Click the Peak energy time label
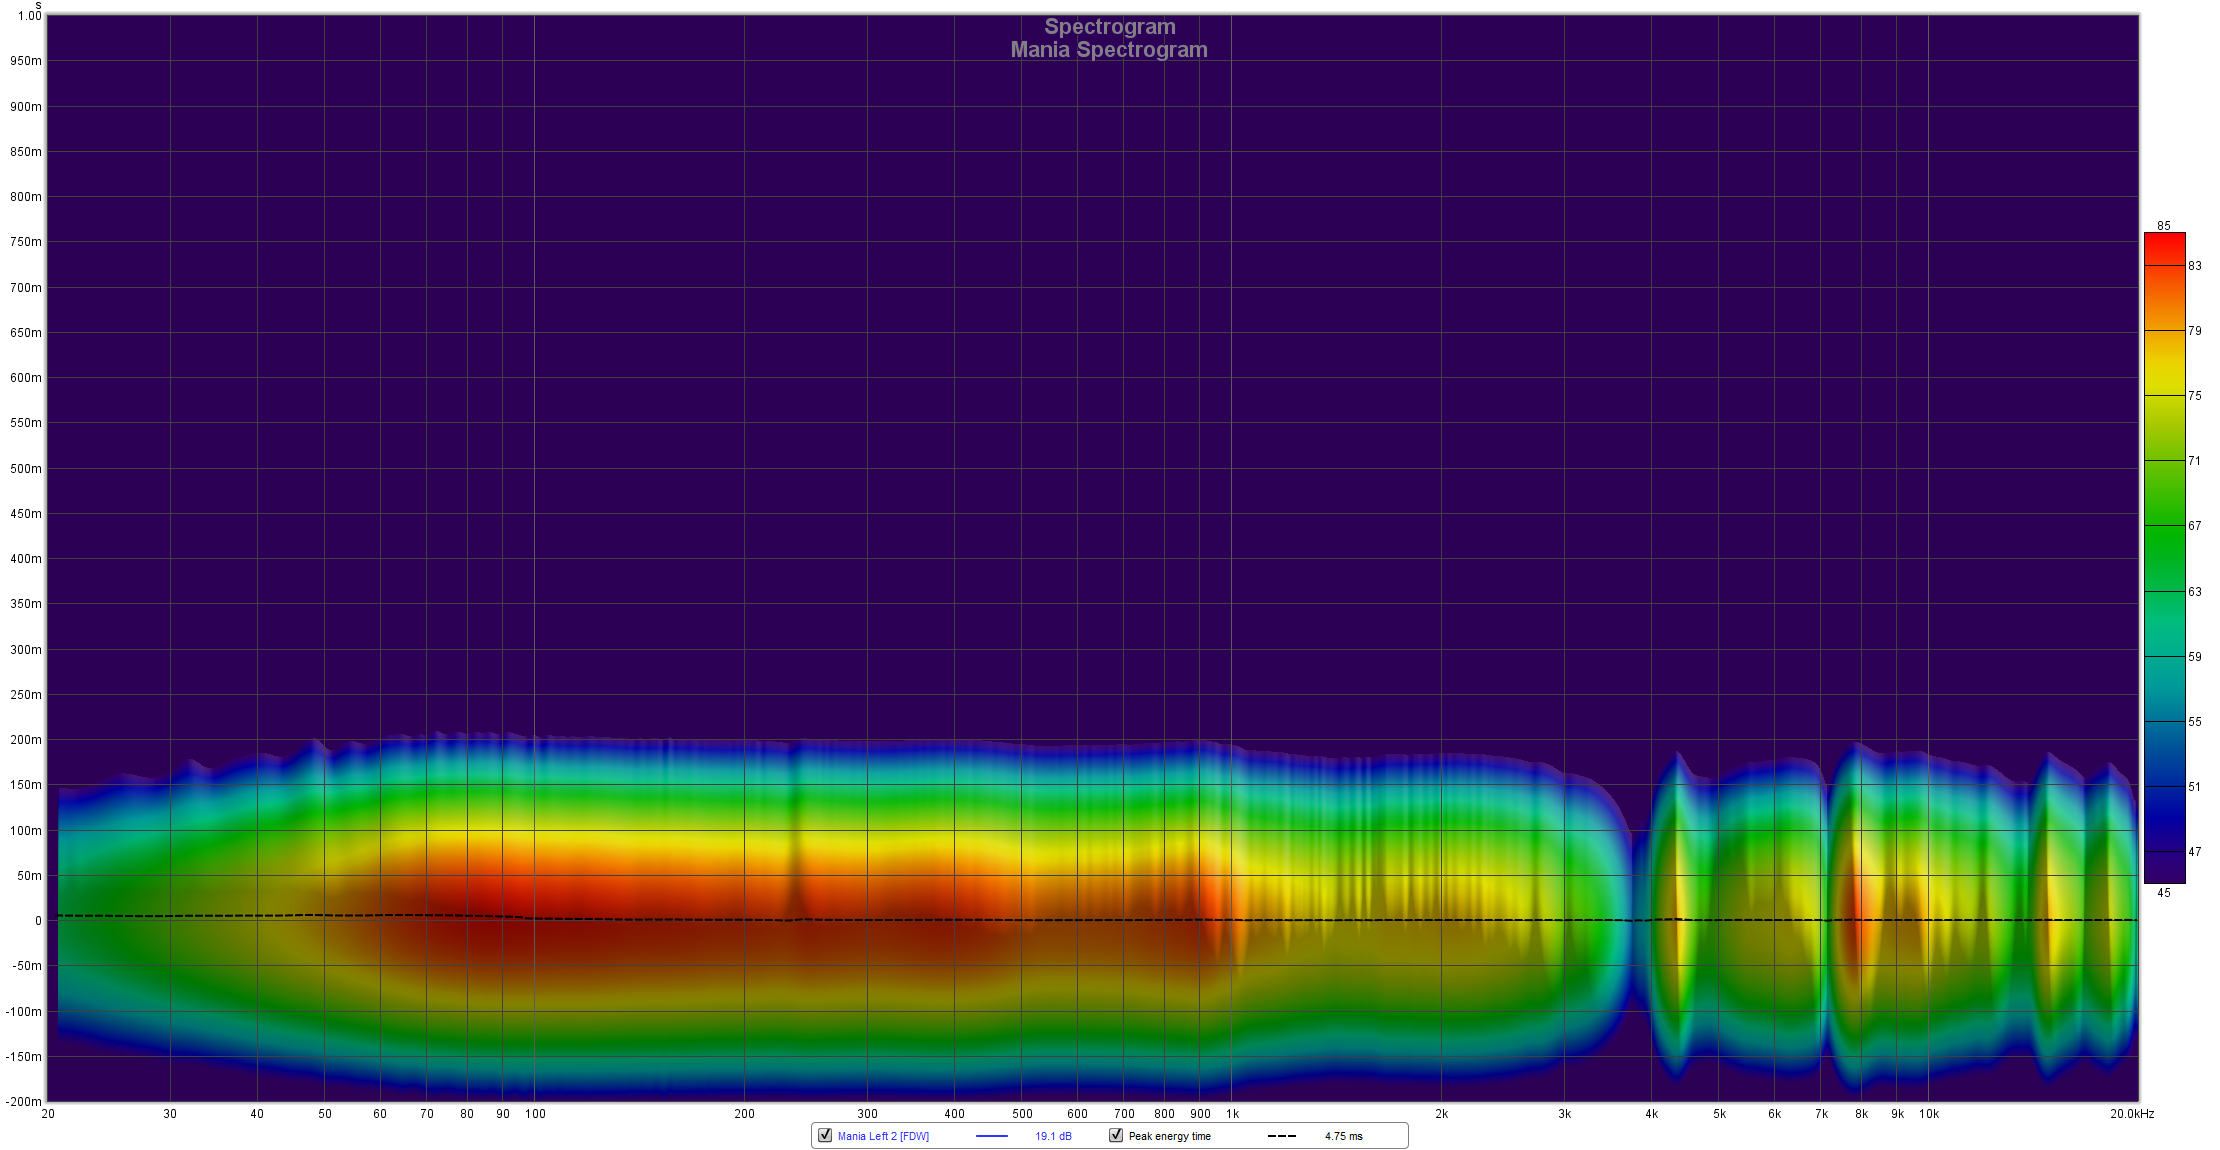The image size is (2220, 1150). pyautogui.click(x=1169, y=1136)
